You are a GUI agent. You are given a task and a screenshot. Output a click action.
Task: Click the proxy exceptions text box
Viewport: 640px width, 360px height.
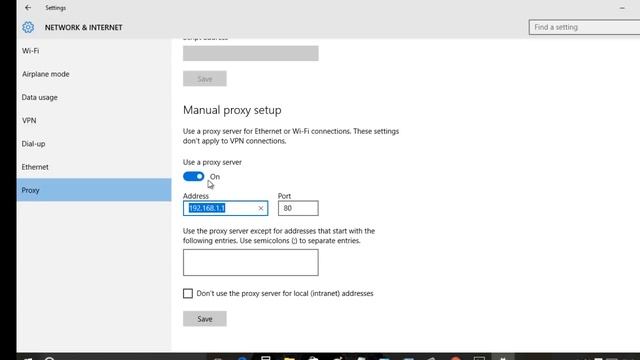coord(251,262)
